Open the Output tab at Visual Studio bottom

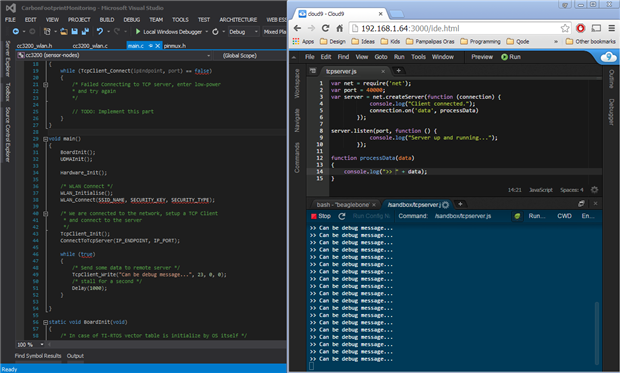tap(75, 356)
